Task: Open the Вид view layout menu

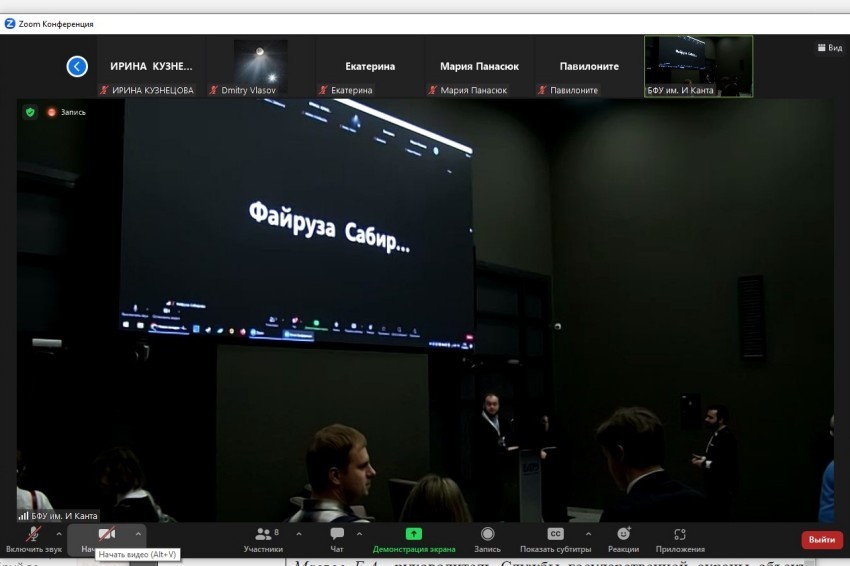Action: pos(829,47)
